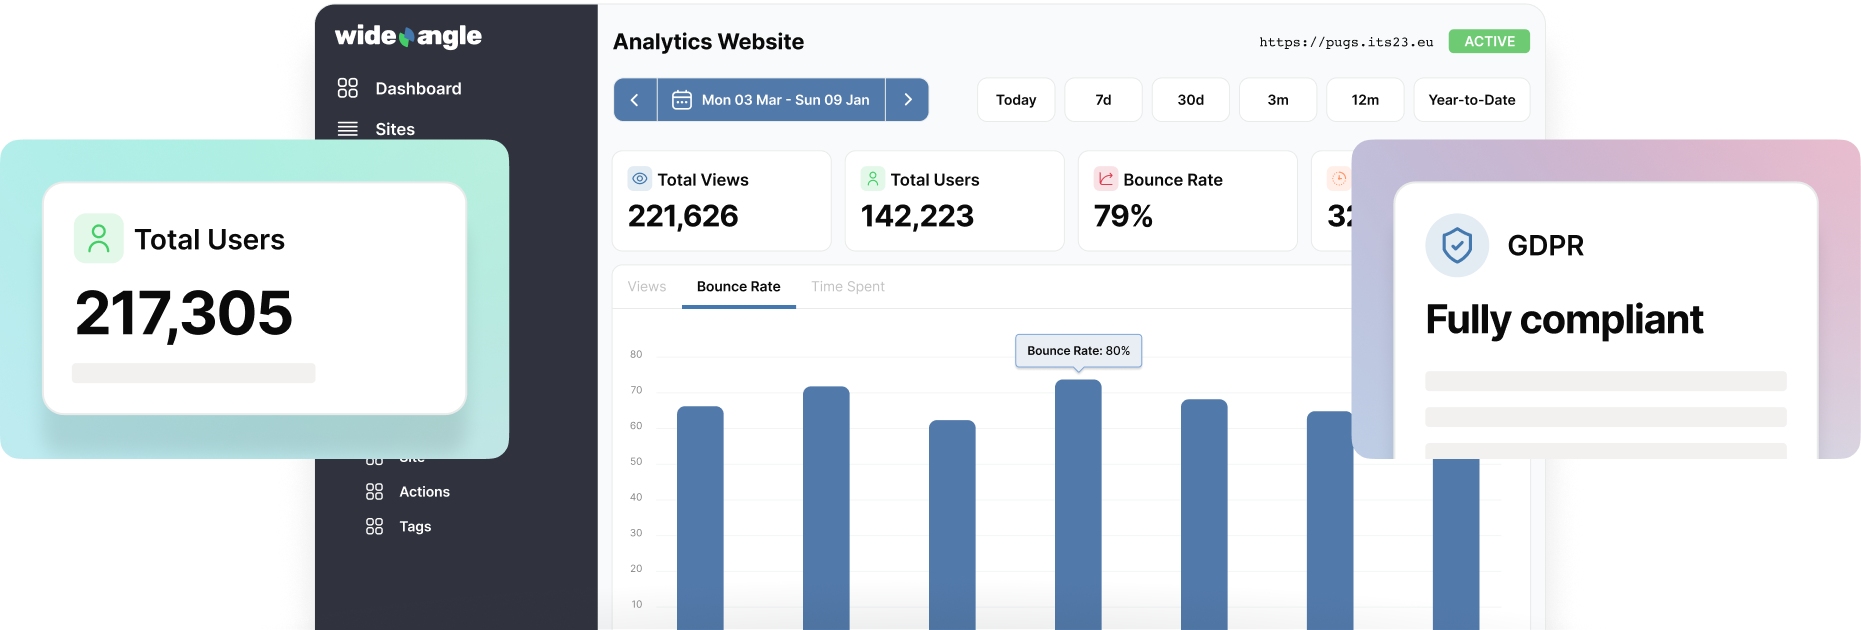Switch to the Time Spent tab

pyautogui.click(x=848, y=287)
